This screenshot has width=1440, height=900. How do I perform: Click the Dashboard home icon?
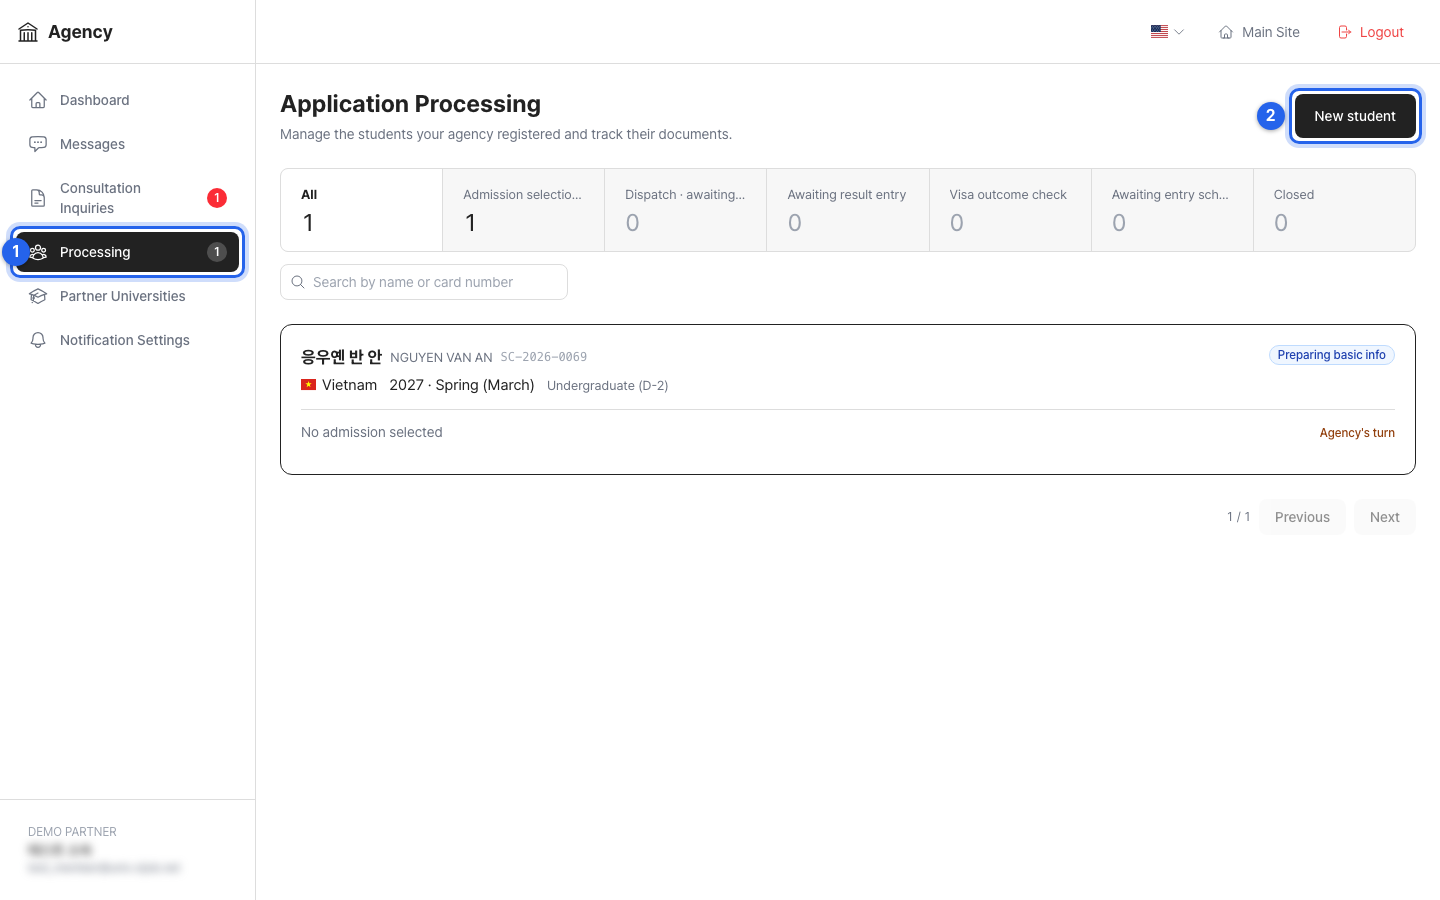coord(38,100)
